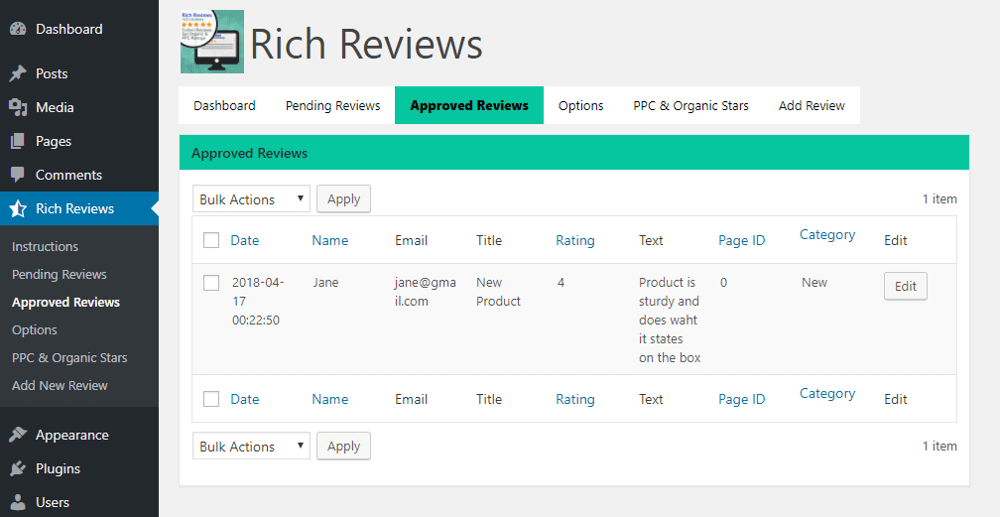Open the bottom Bulk Actions dropdown

point(251,446)
